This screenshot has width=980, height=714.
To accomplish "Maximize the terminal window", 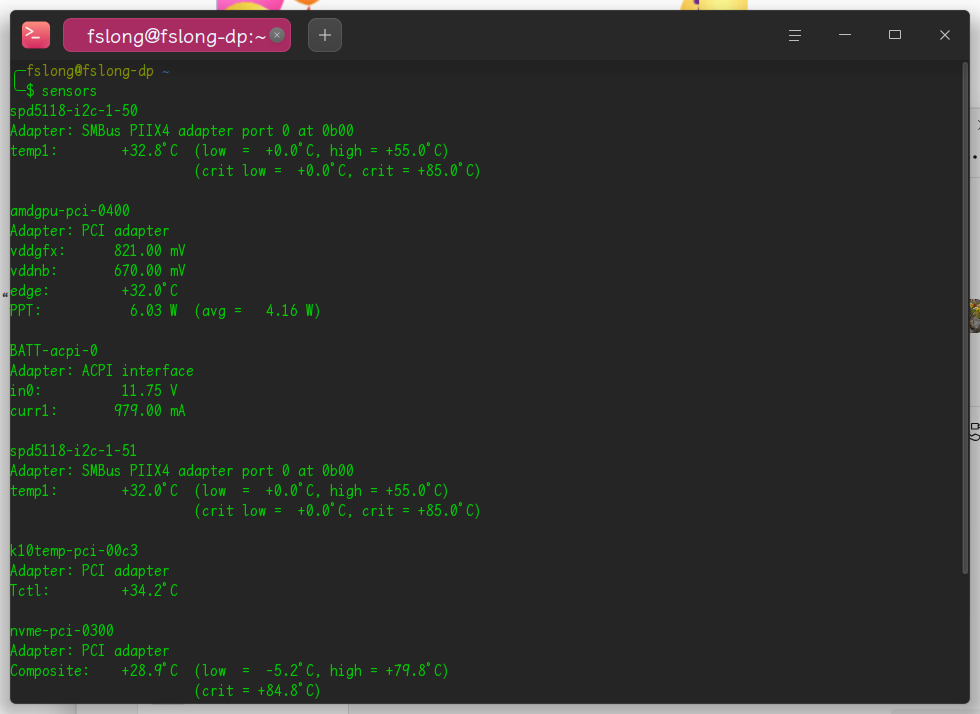I will click(895, 35).
